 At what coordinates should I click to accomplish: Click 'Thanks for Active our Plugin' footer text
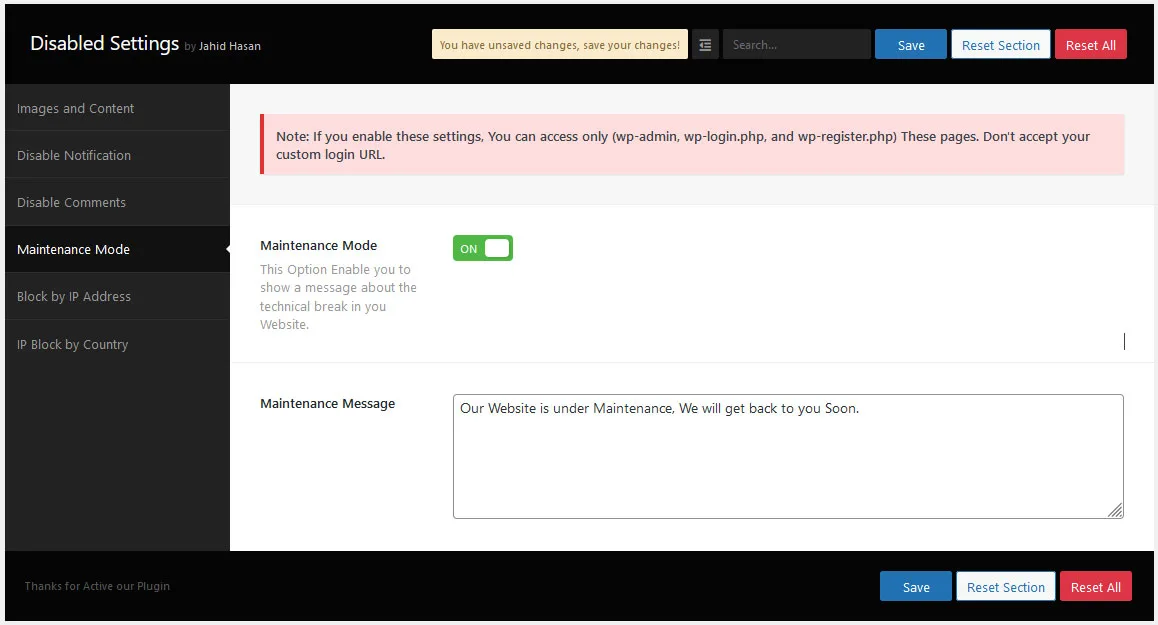97,586
